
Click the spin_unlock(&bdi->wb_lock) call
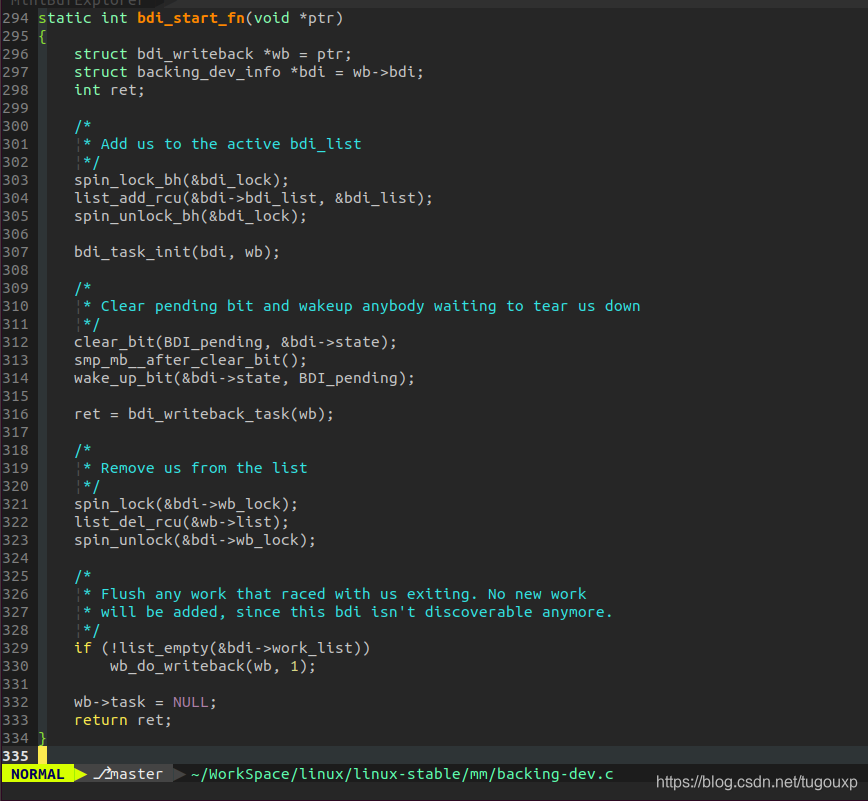(x=195, y=540)
